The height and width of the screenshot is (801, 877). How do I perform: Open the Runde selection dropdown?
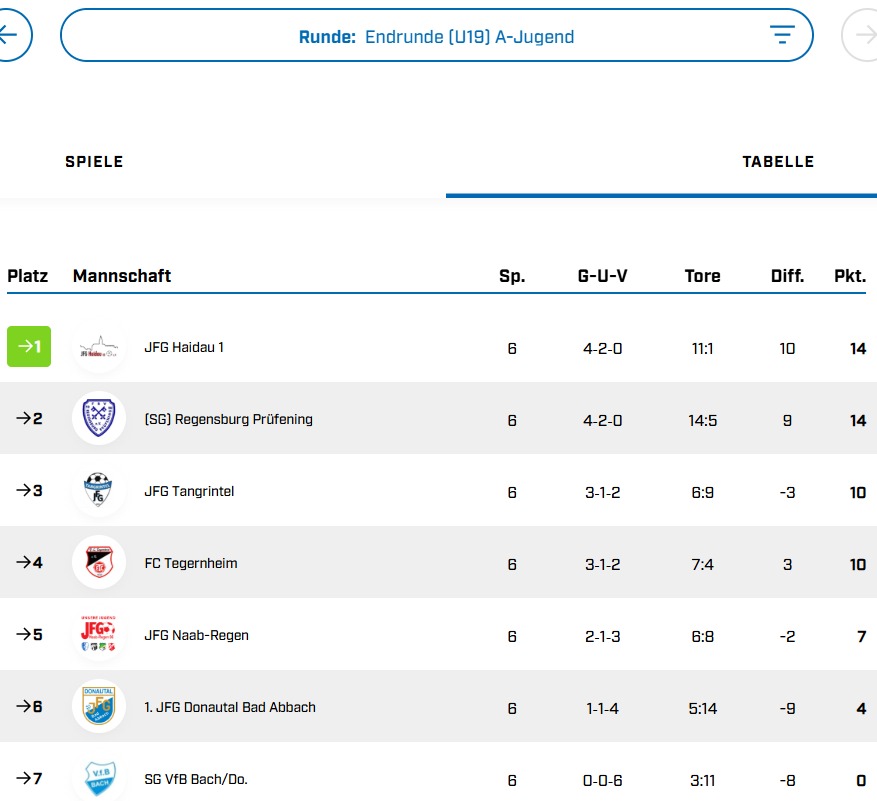pos(436,35)
